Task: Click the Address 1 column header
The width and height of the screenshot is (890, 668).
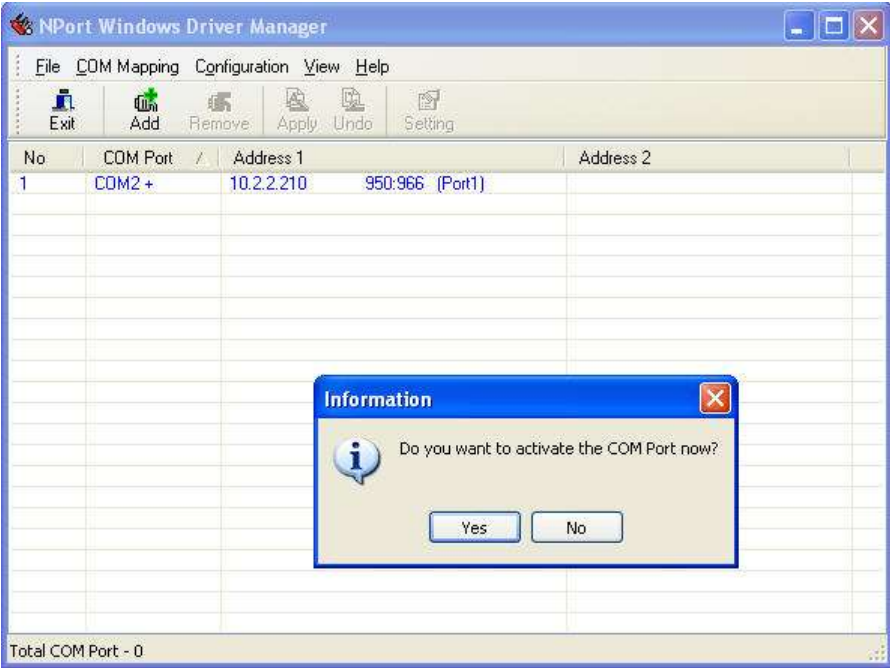Action: [x=392, y=158]
